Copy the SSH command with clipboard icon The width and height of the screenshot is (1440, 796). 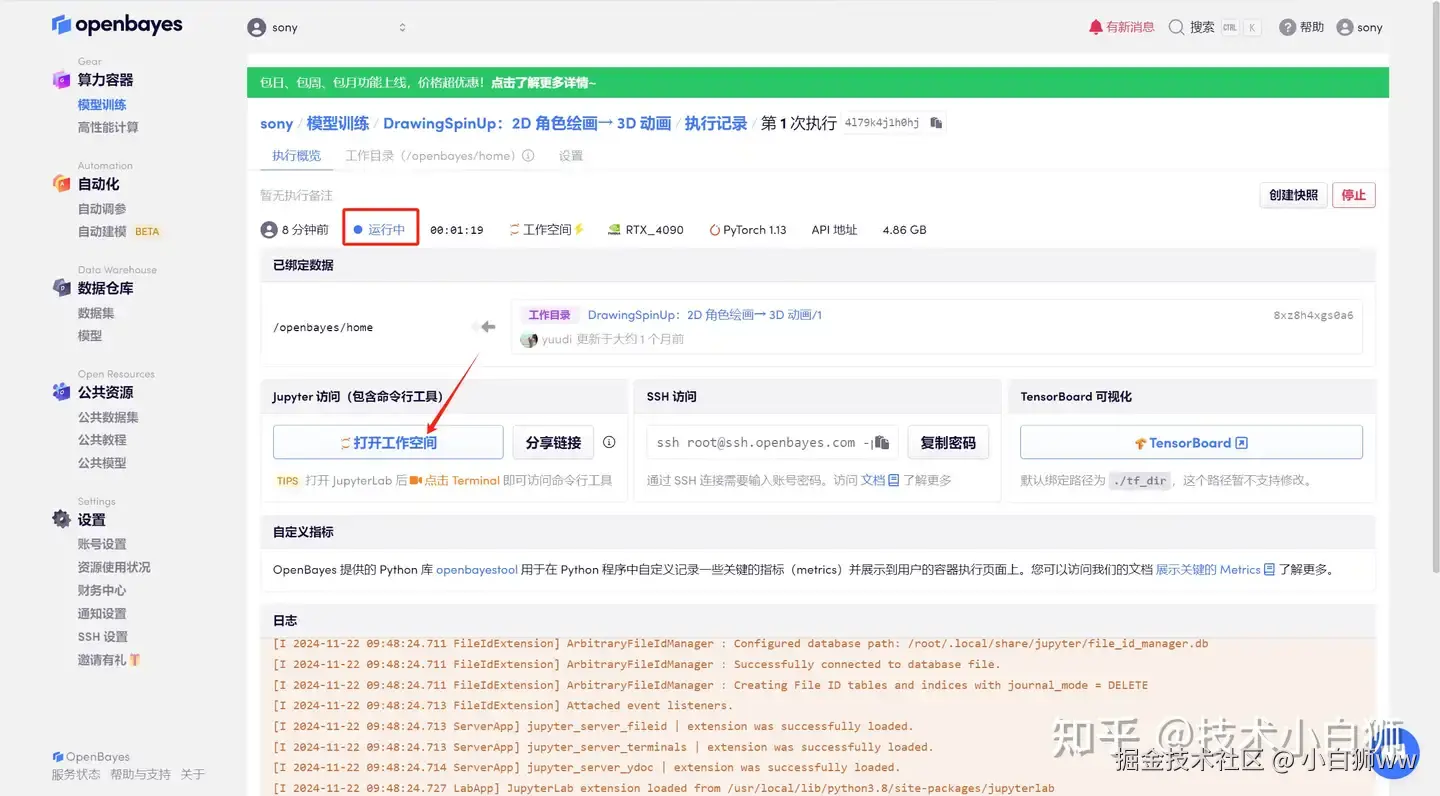(882, 442)
